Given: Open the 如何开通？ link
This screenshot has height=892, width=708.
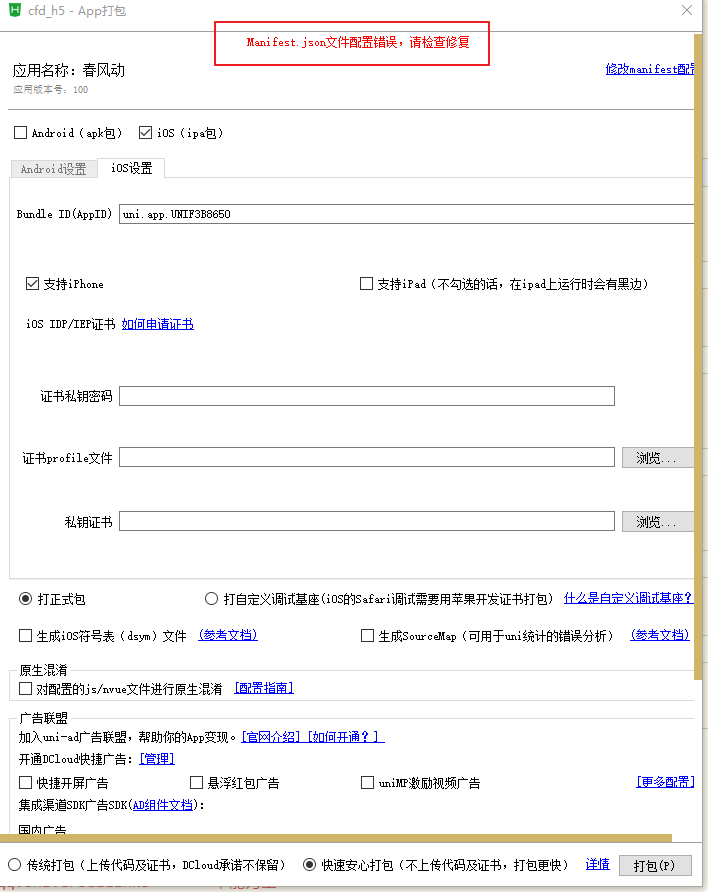Looking at the screenshot, I should pos(346,737).
